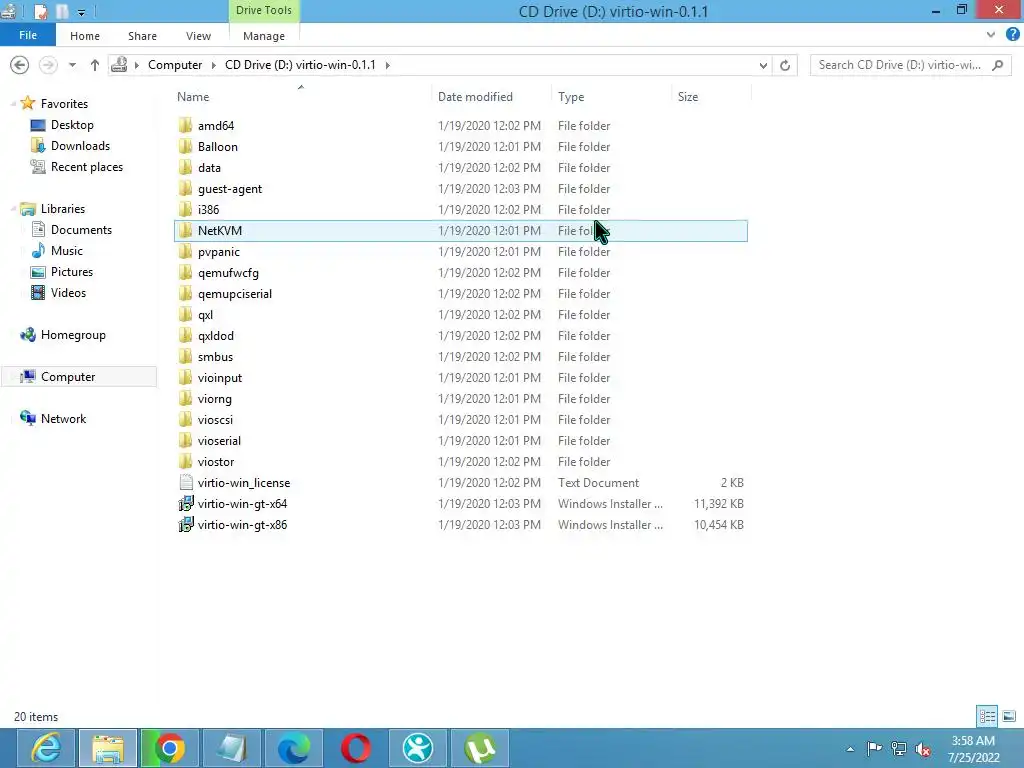Select the NetKVM folder row
This screenshot has height=768, width=1024.
tap(461, 231)
